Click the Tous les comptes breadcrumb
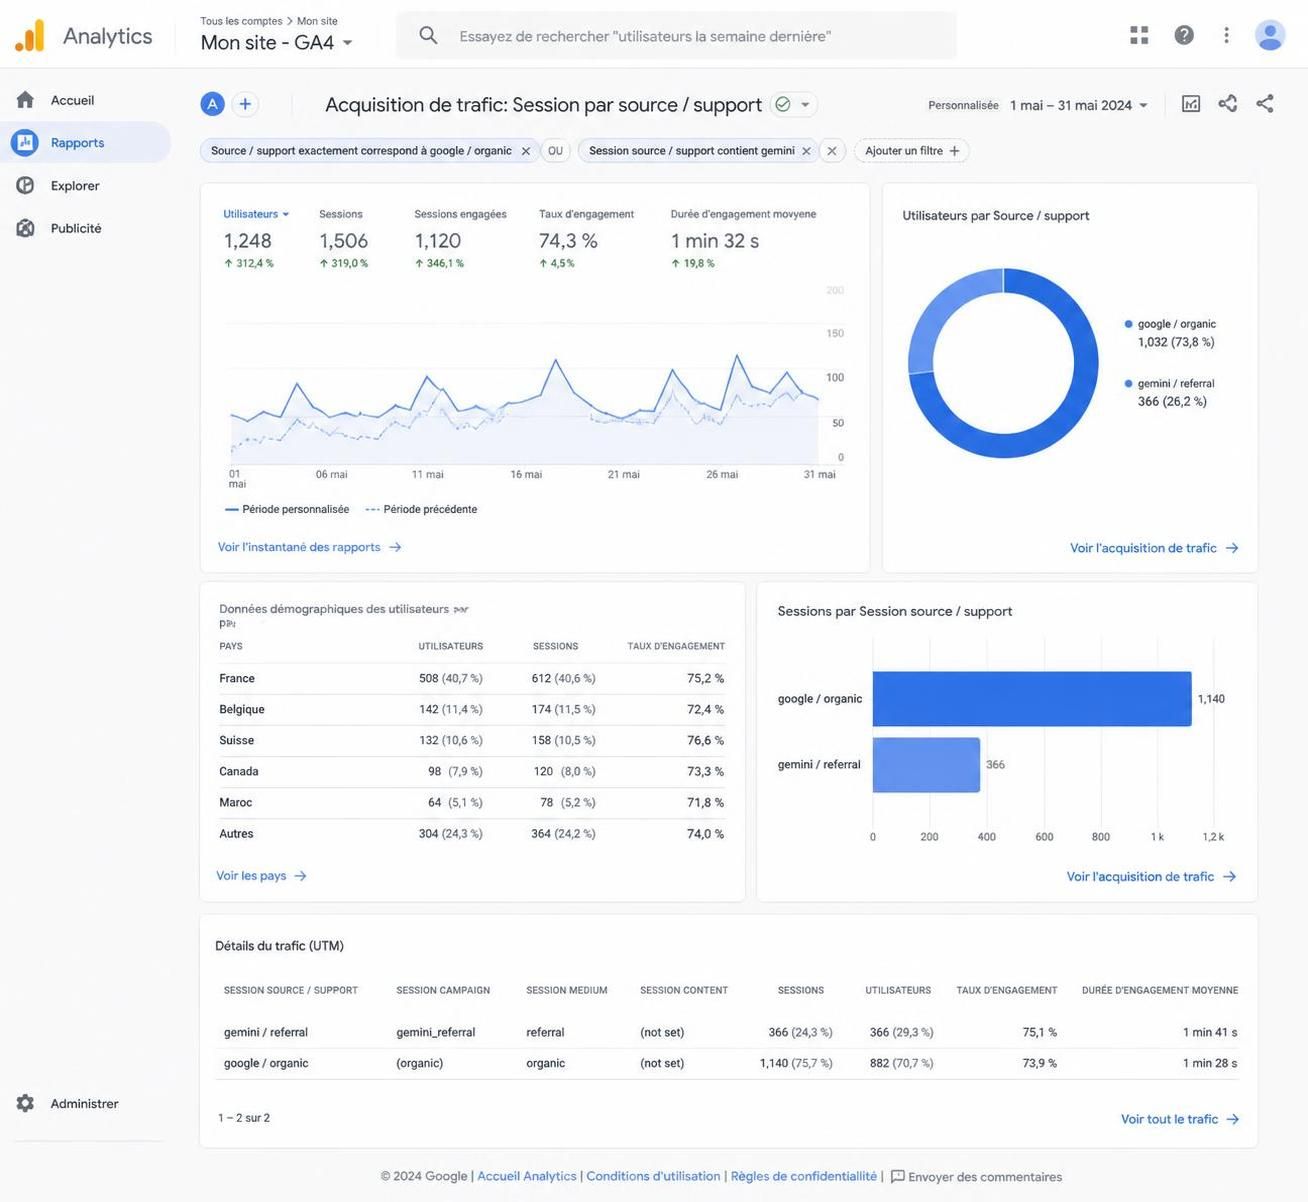1308x1202 pixels. pos(241,21)
